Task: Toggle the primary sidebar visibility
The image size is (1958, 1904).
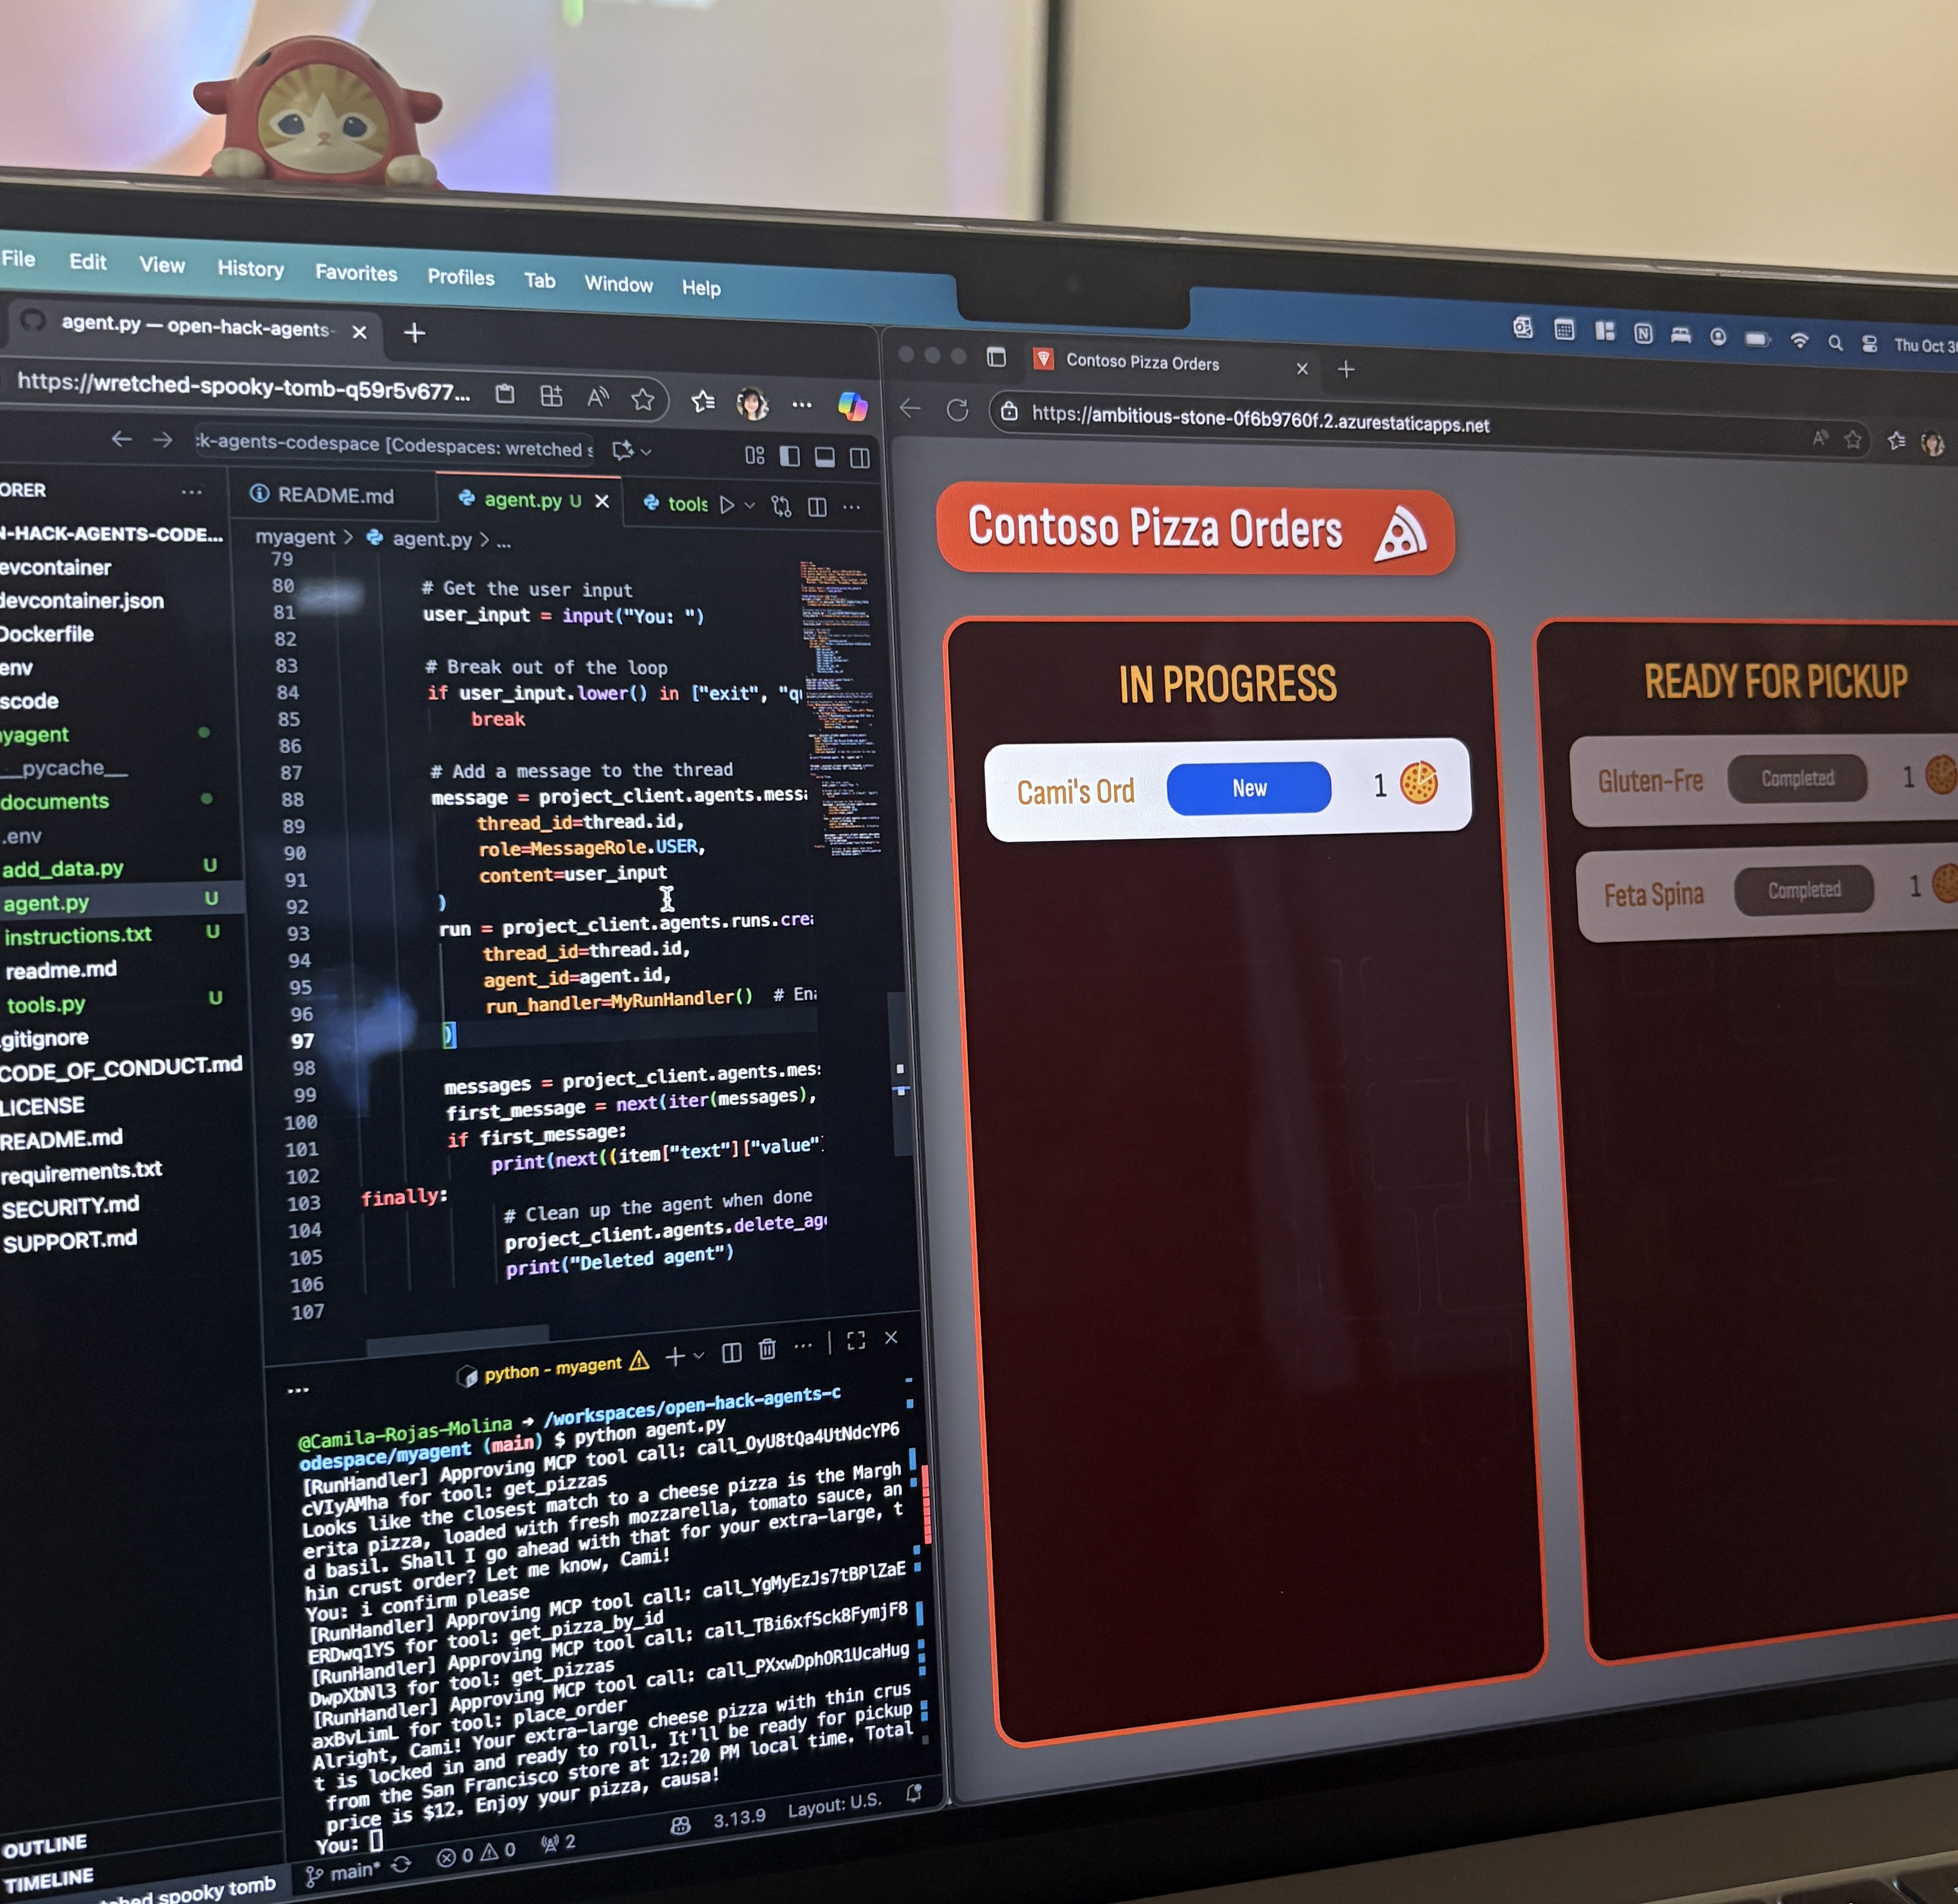Action: pyautogui.click(x=790, y=456)
